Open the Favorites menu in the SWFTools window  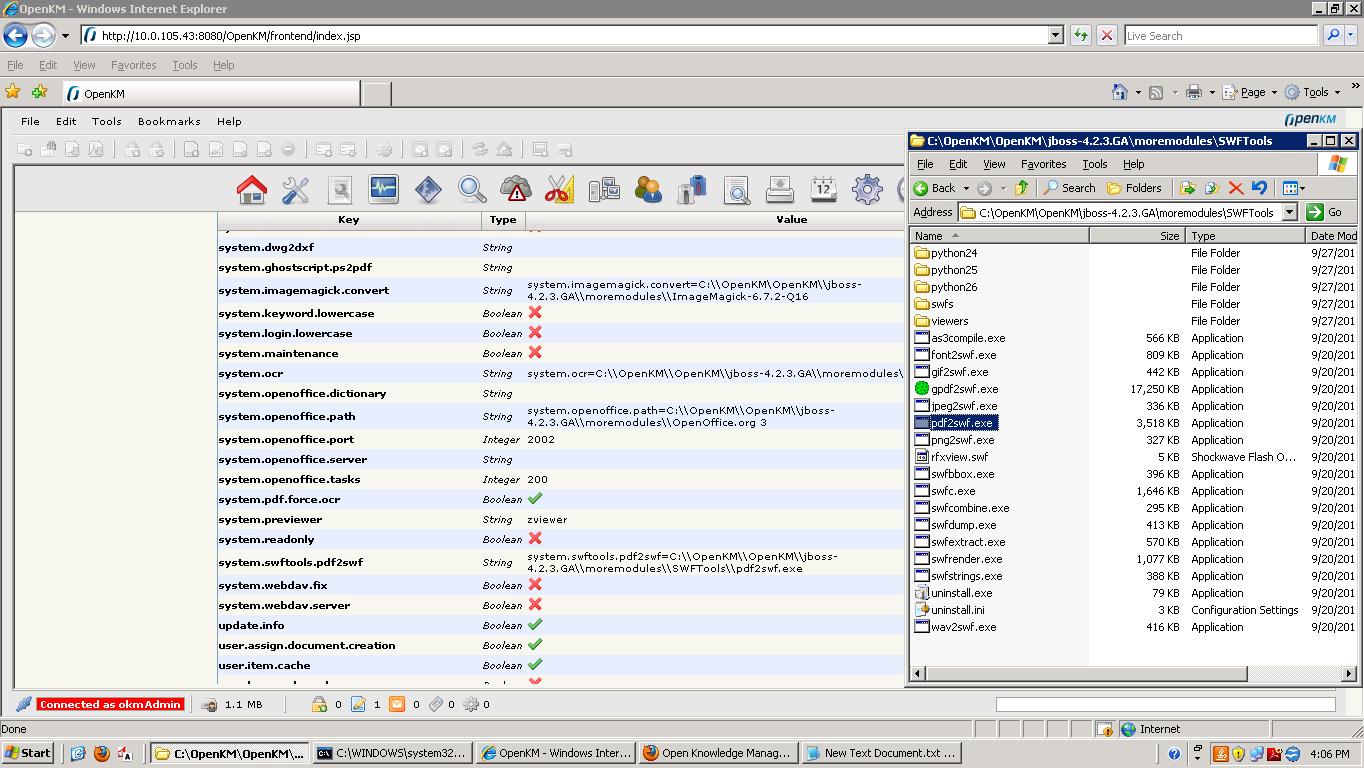pyautogui.click(x=1043, y=164)
